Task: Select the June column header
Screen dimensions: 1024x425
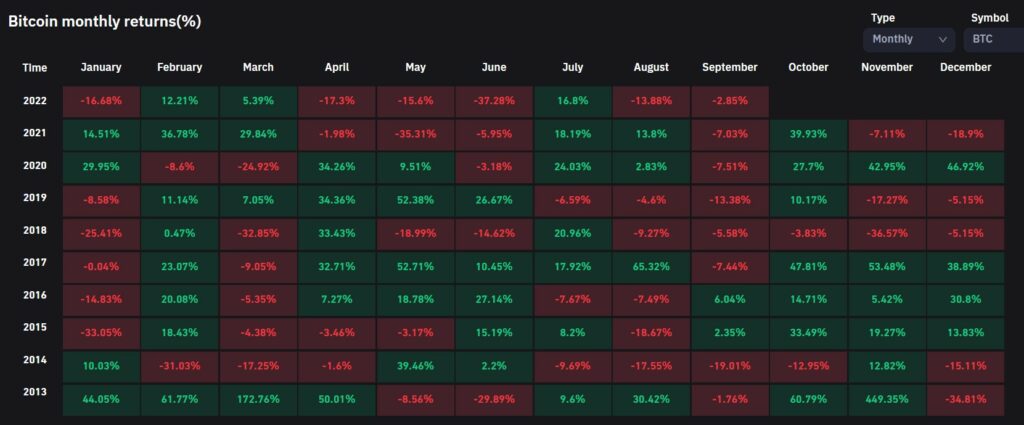Action: pyautogui.click(x=494, y=68)
